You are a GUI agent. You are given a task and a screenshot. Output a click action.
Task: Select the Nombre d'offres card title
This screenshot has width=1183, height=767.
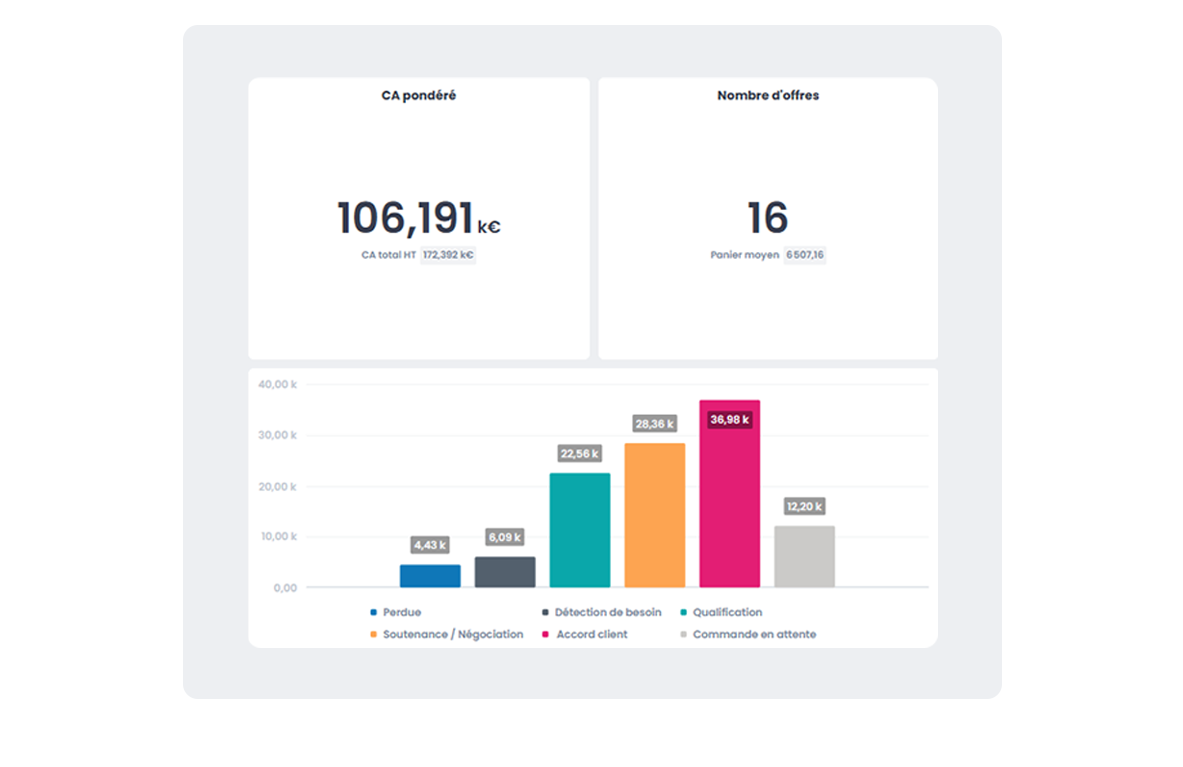768,96
